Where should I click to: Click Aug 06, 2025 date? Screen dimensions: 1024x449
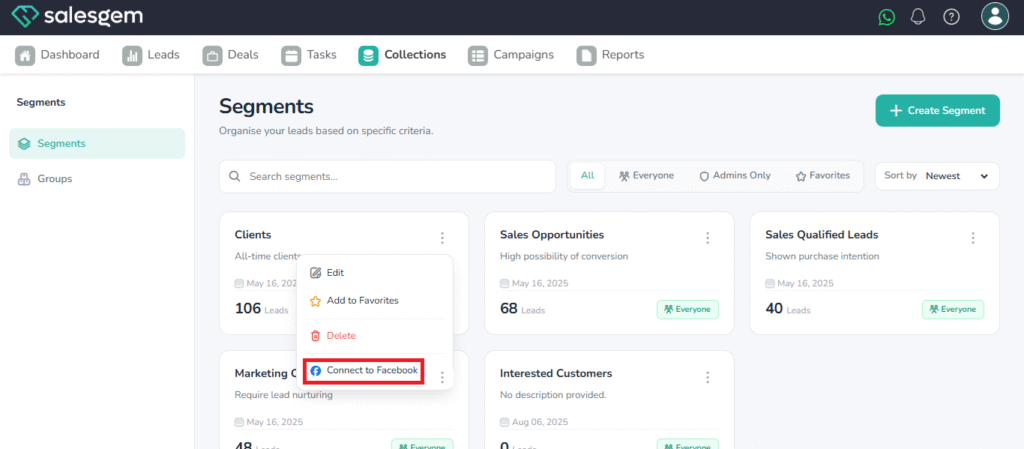[x=534, y=422]
